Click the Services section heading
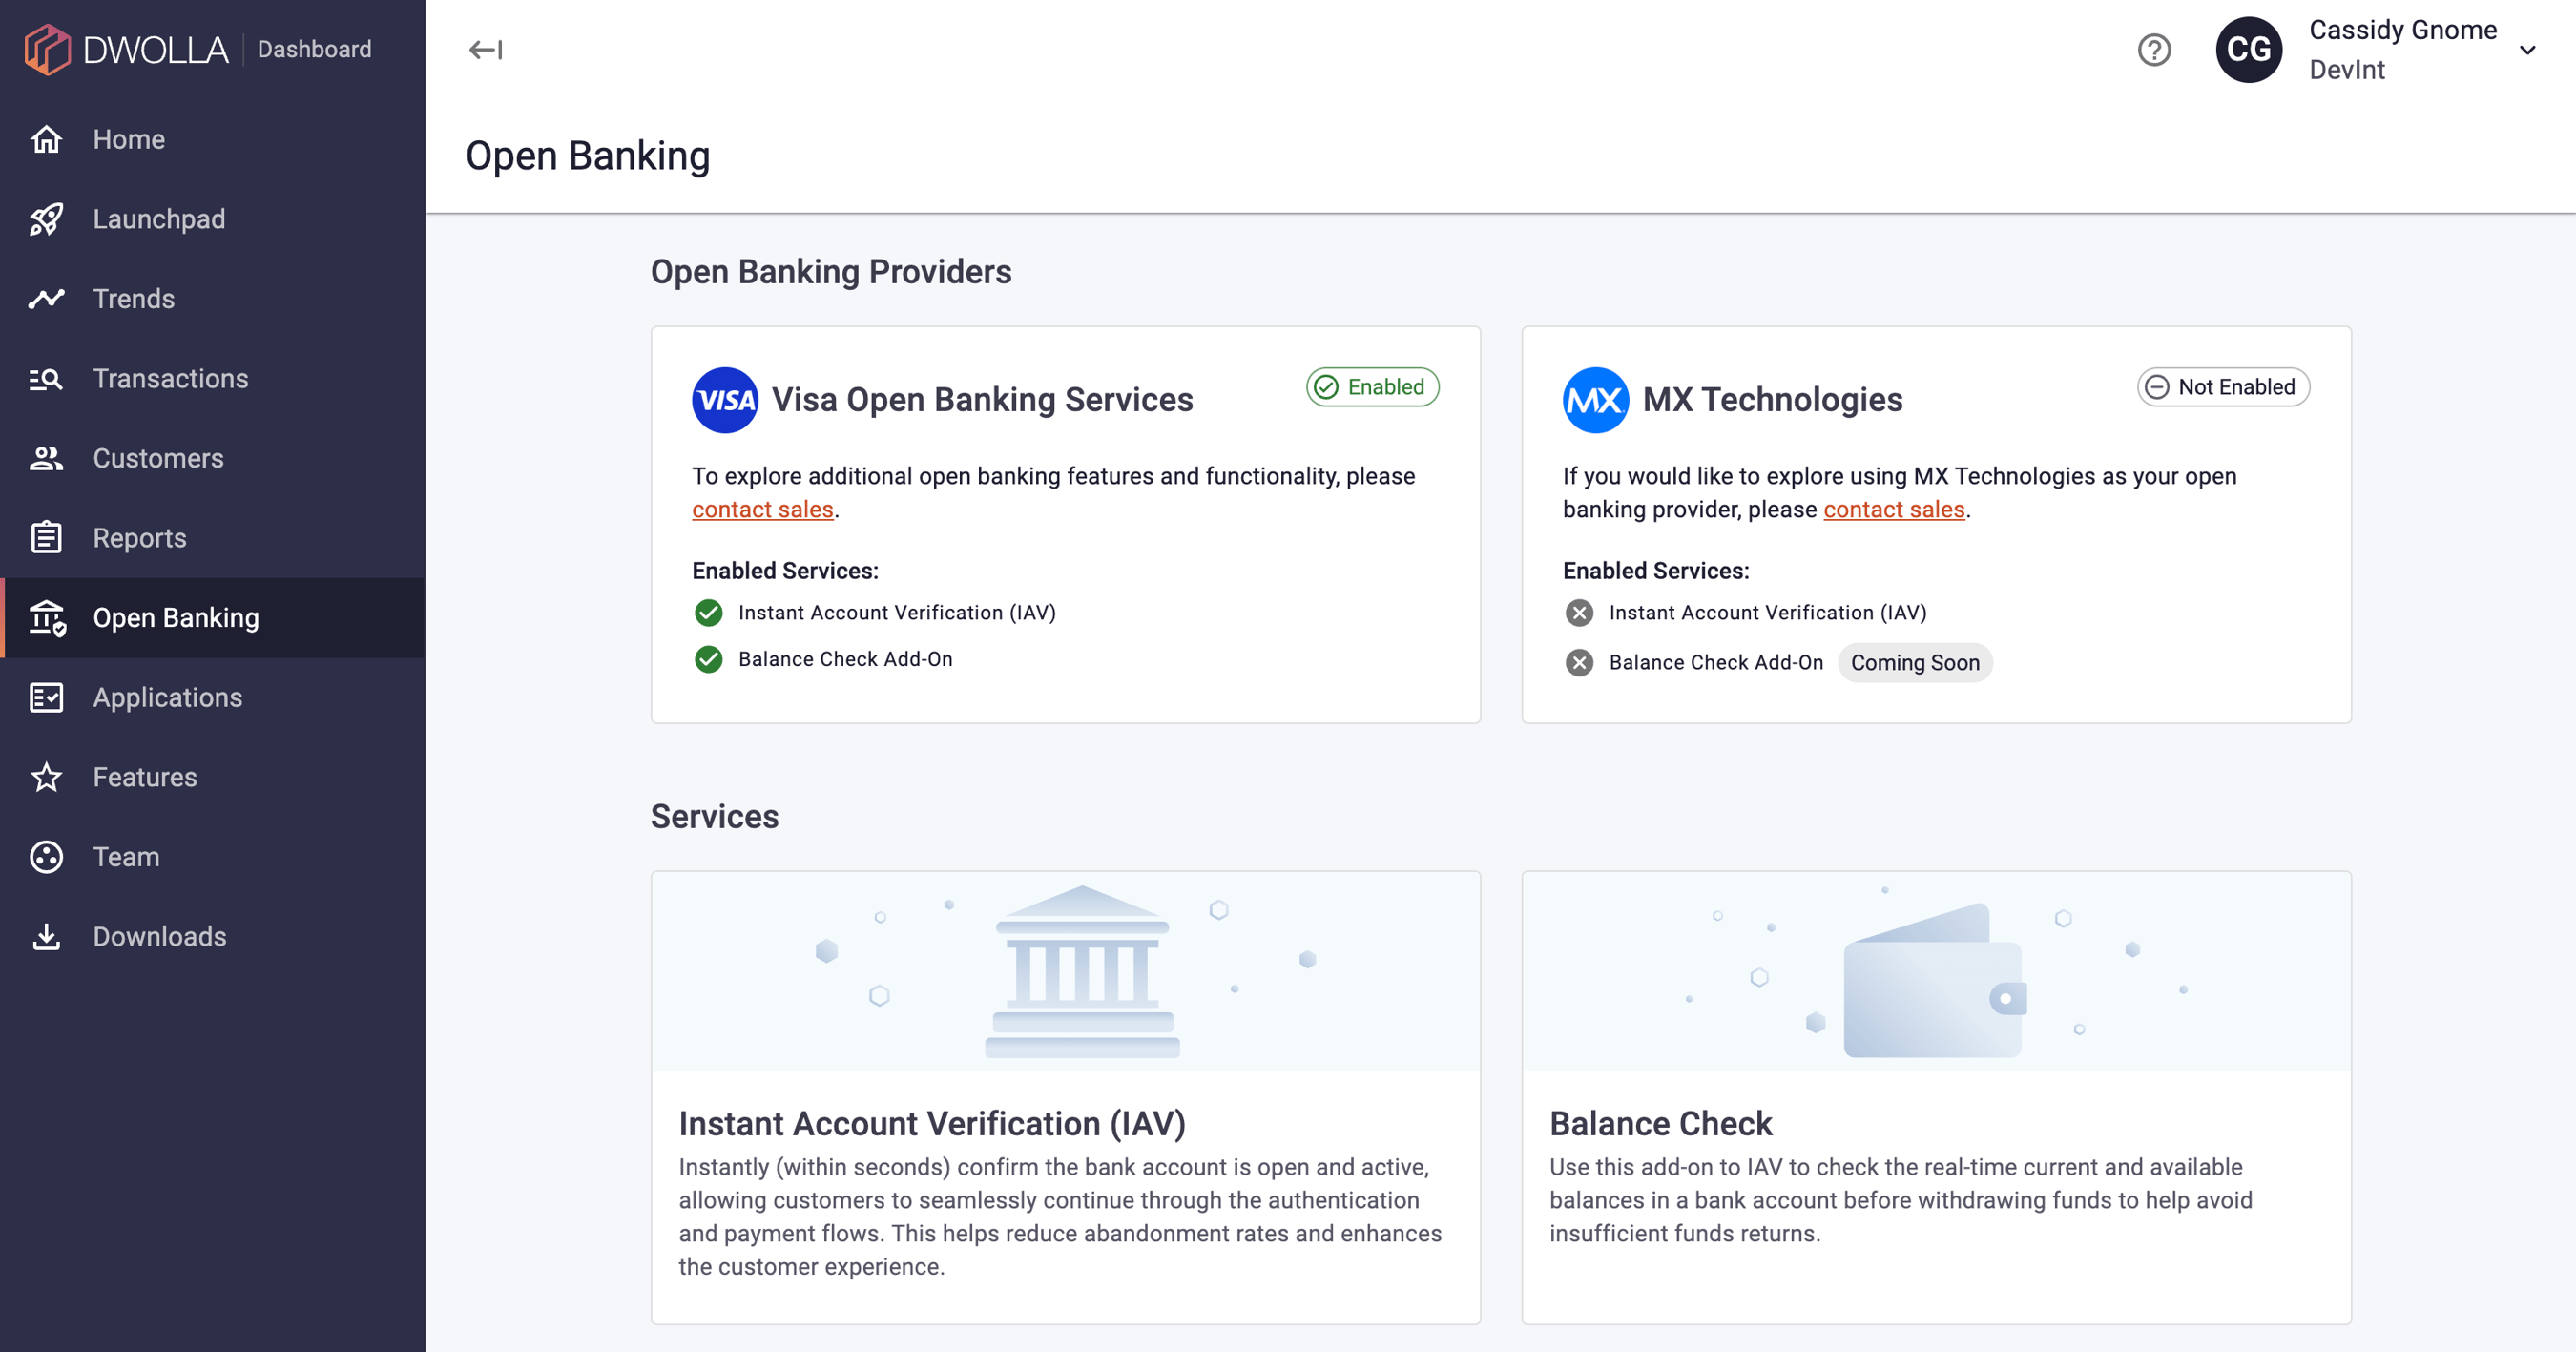This screenshot has height=1352, width=2576. pos(714,817)
